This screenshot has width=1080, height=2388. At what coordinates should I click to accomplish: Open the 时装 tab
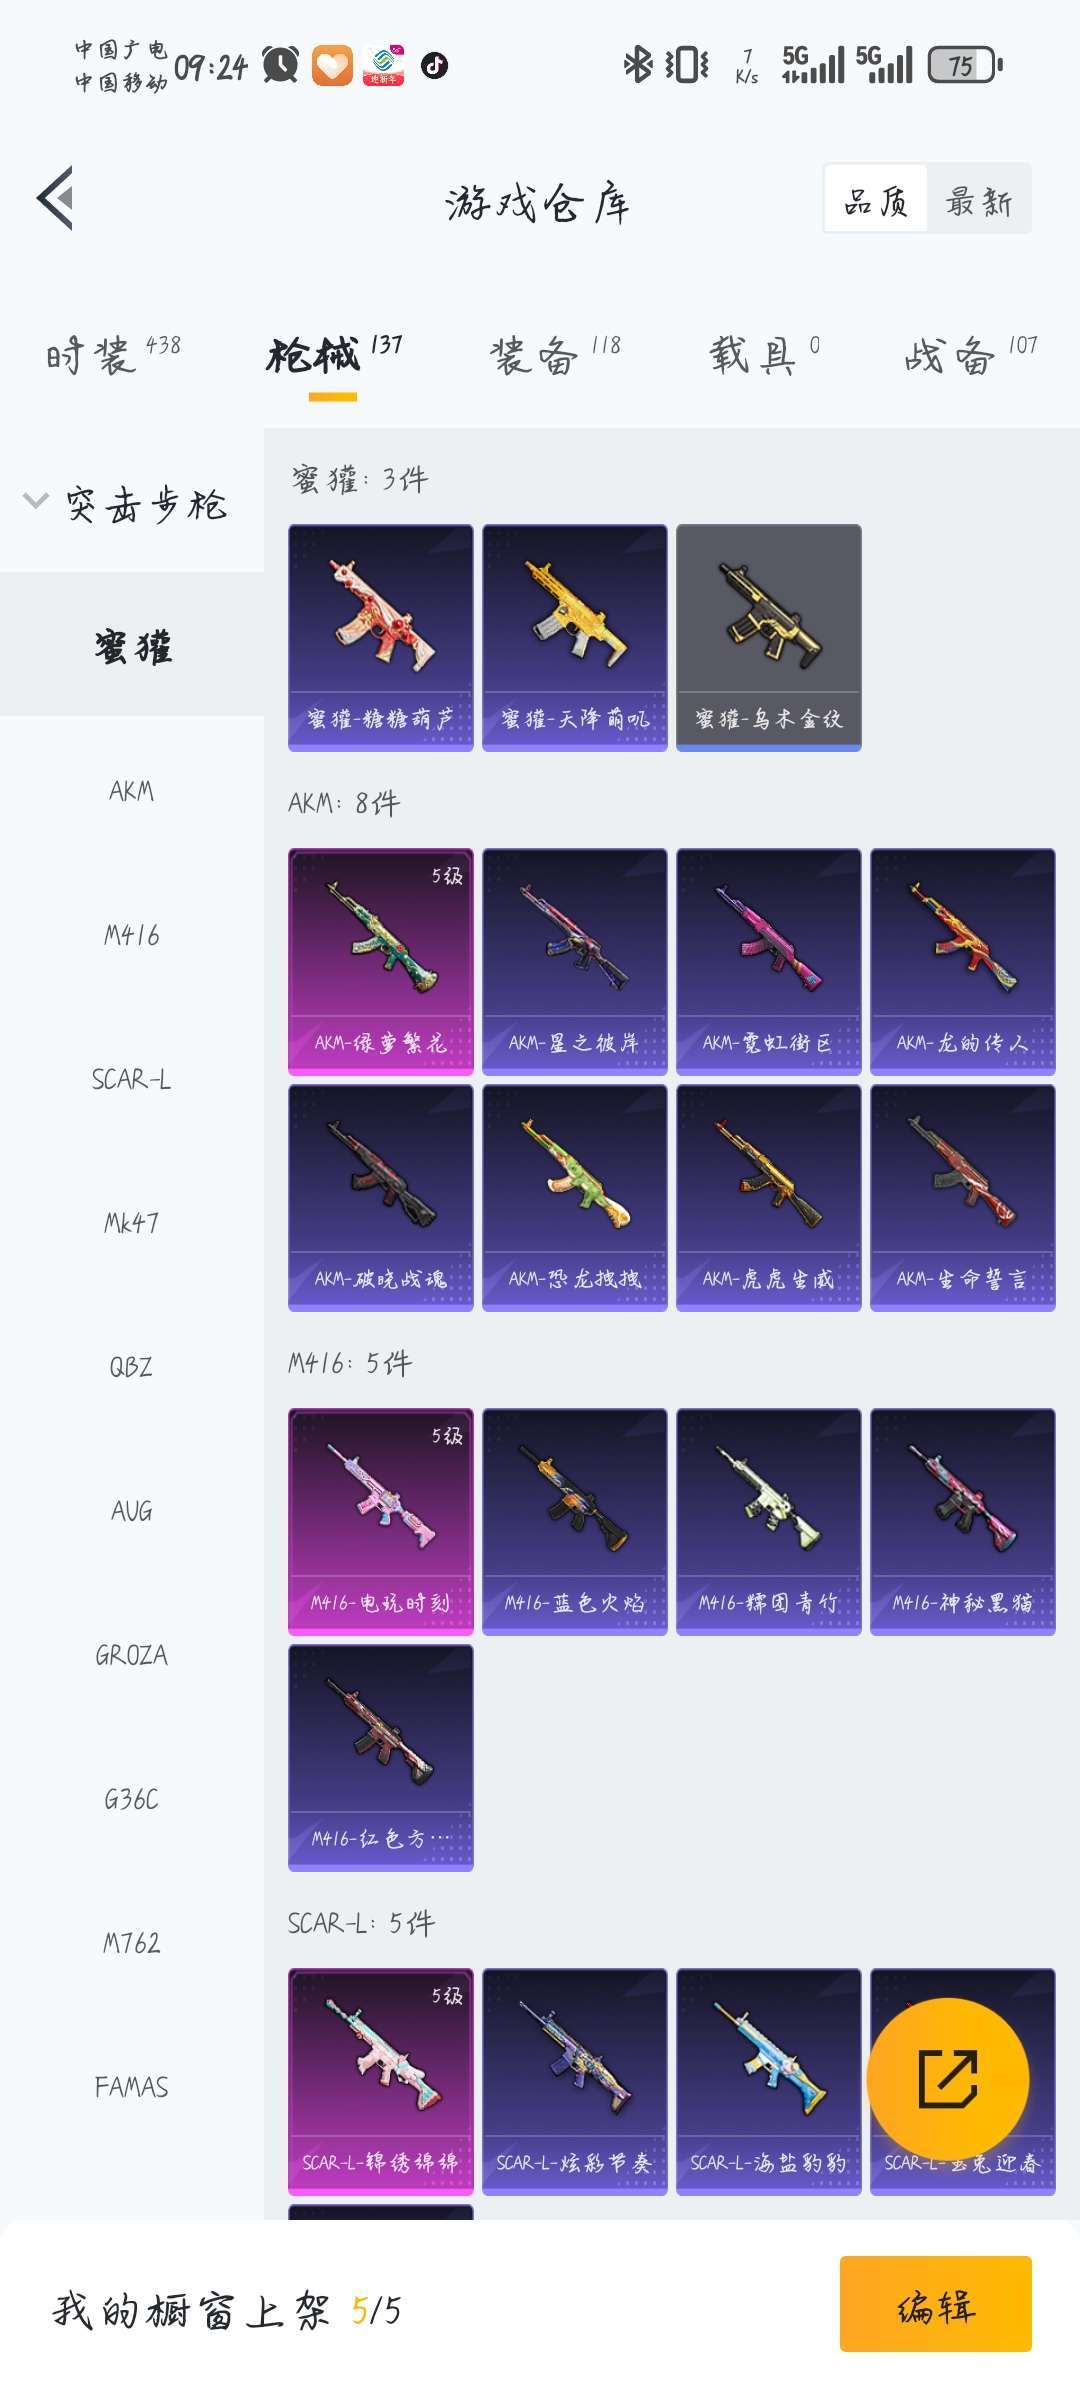pyautogui.click(x=113, y=354)
